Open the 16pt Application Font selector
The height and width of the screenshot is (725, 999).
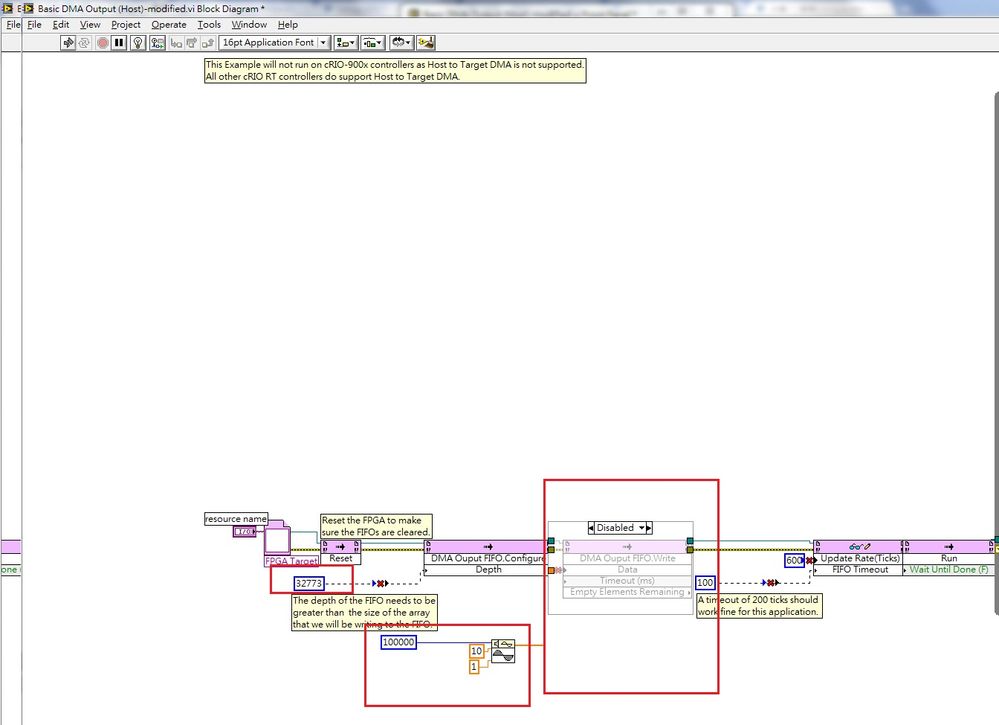273,43
